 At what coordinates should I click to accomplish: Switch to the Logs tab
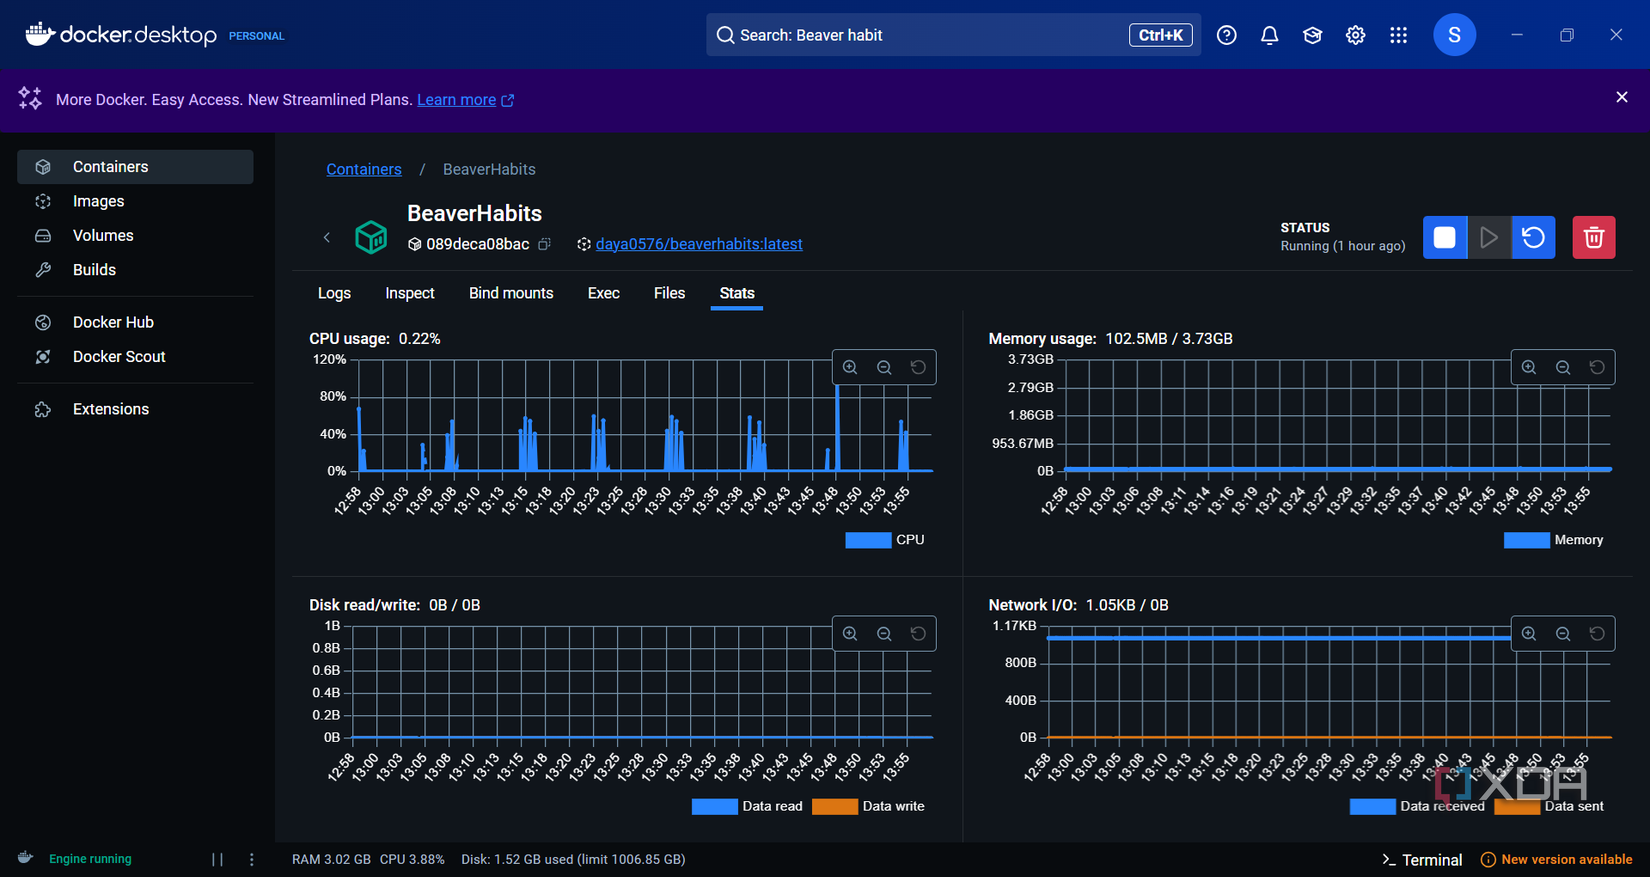pos(334,293)
